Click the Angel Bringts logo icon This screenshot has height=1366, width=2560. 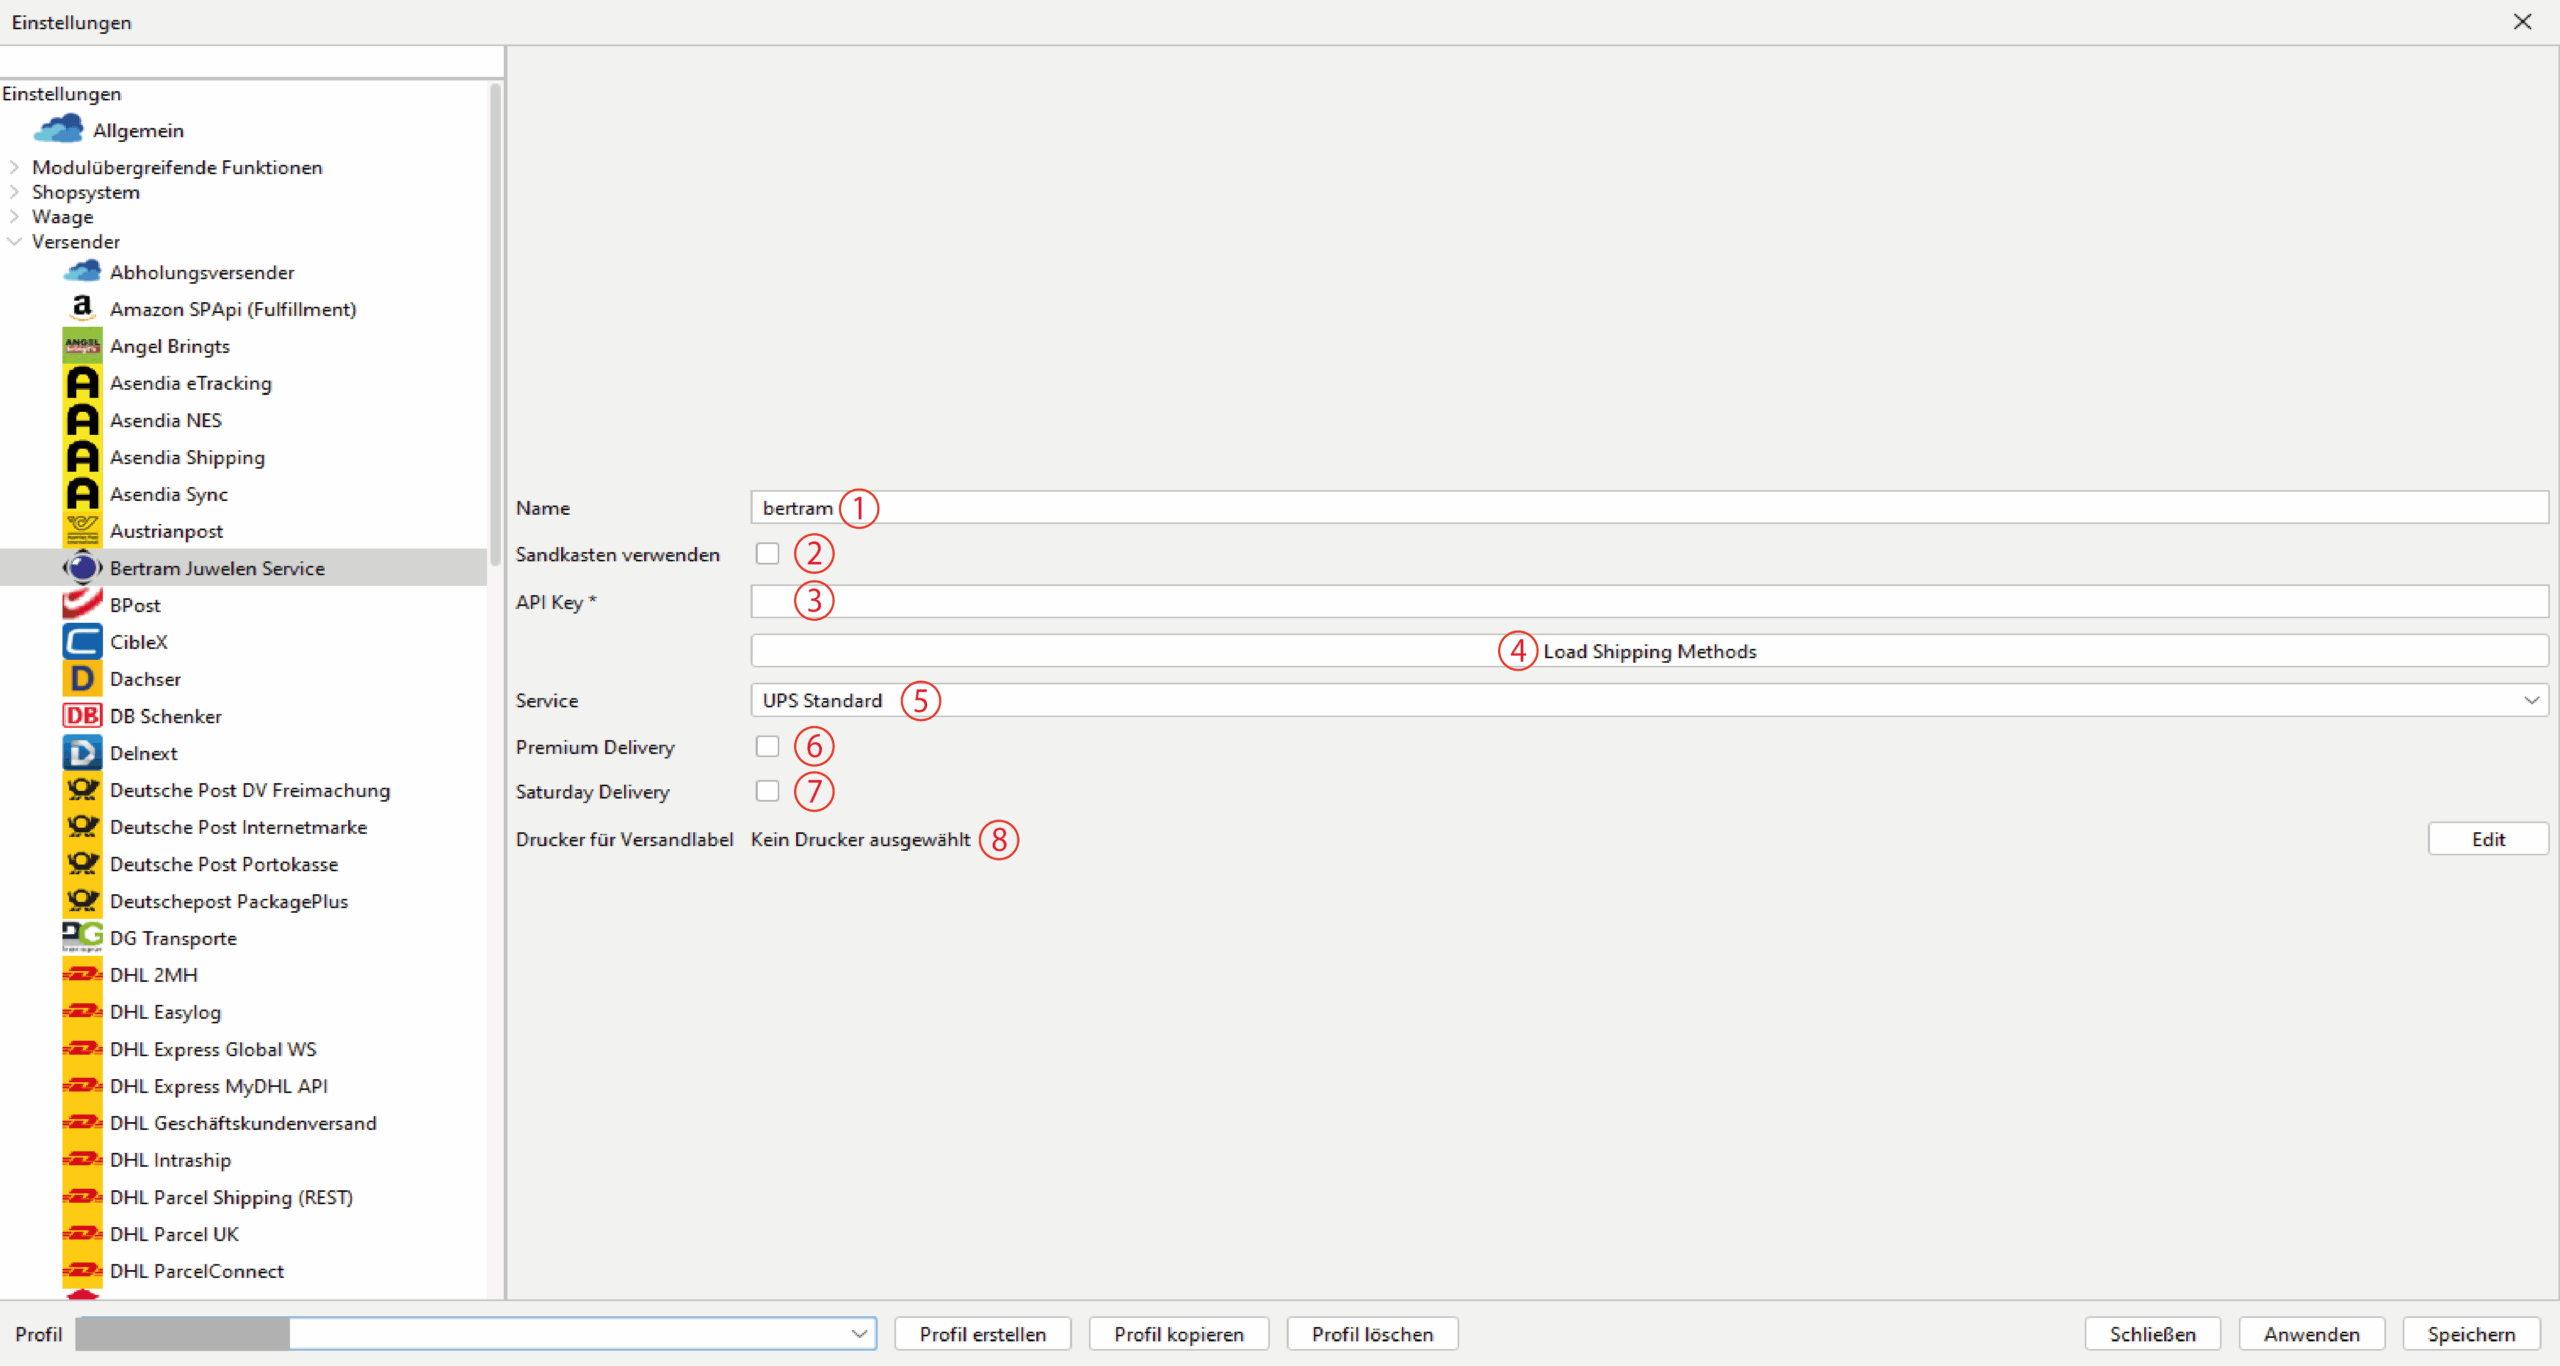(82, 346)
